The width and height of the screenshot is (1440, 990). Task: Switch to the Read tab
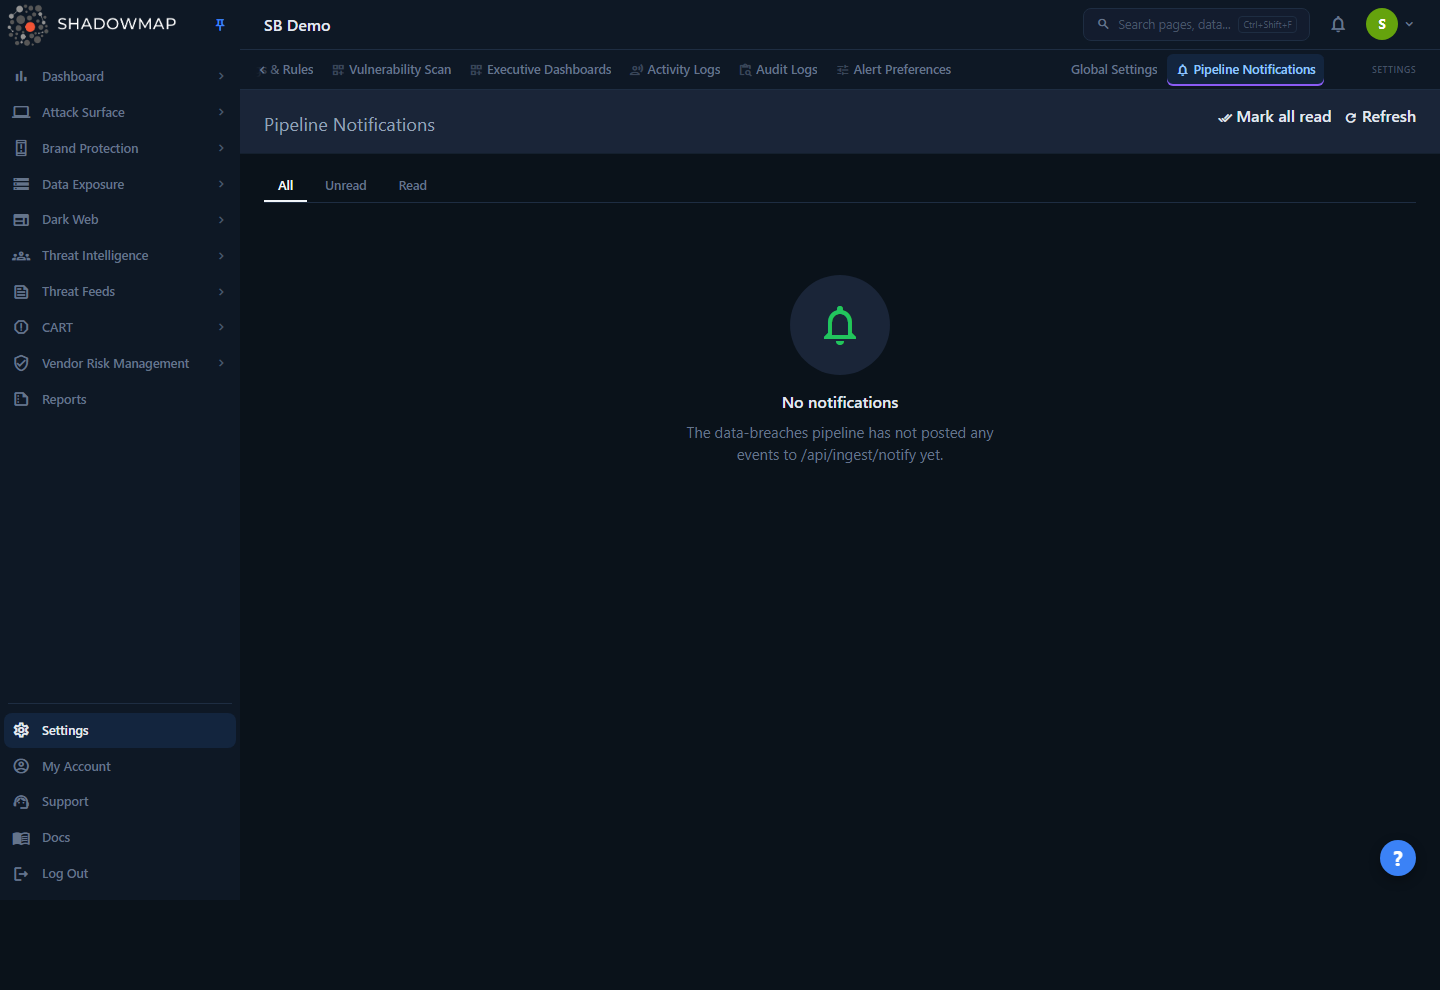pyautogui.click(x=413, y=185)
